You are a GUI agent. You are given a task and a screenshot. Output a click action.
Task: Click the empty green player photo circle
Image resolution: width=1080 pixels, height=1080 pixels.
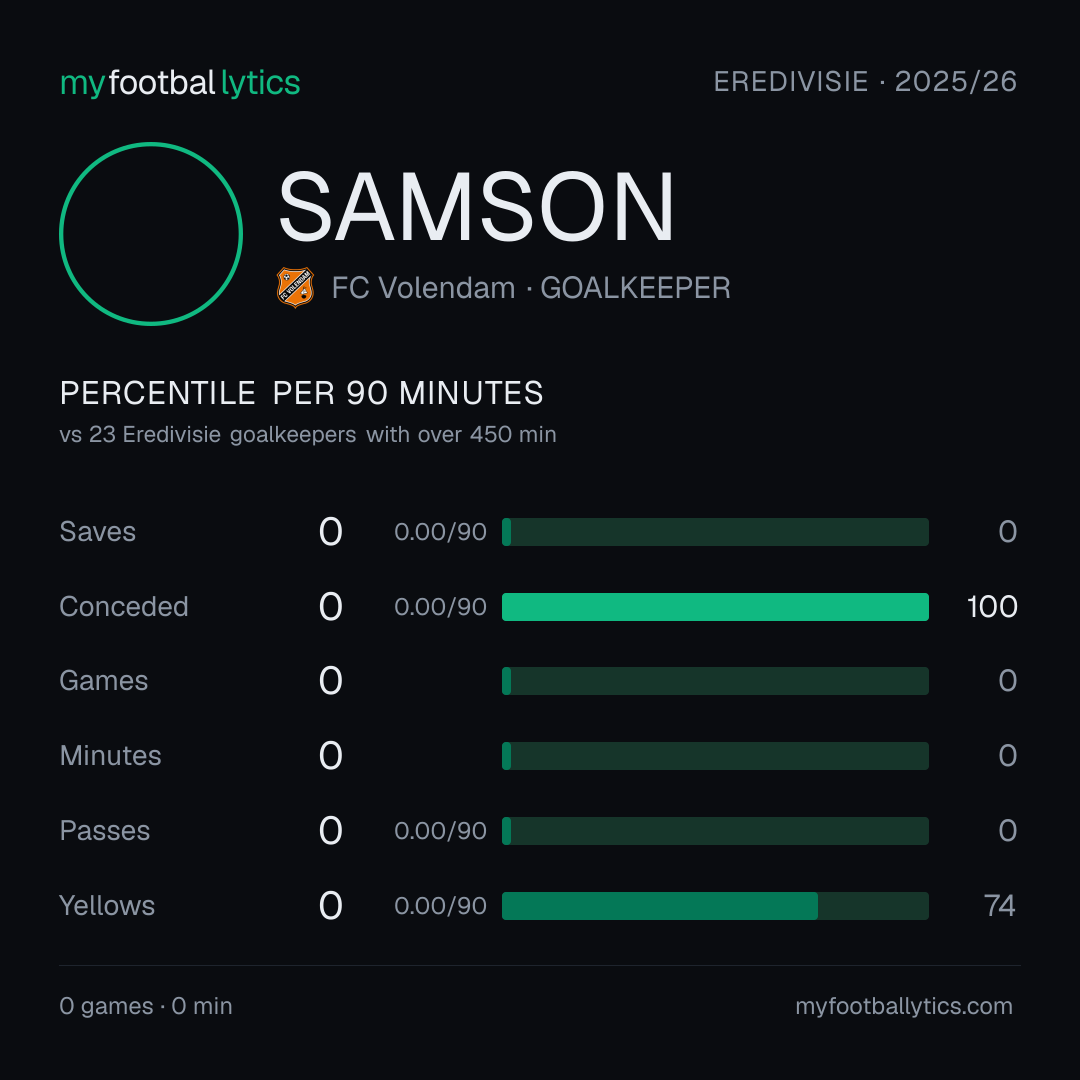coord(151,233)
